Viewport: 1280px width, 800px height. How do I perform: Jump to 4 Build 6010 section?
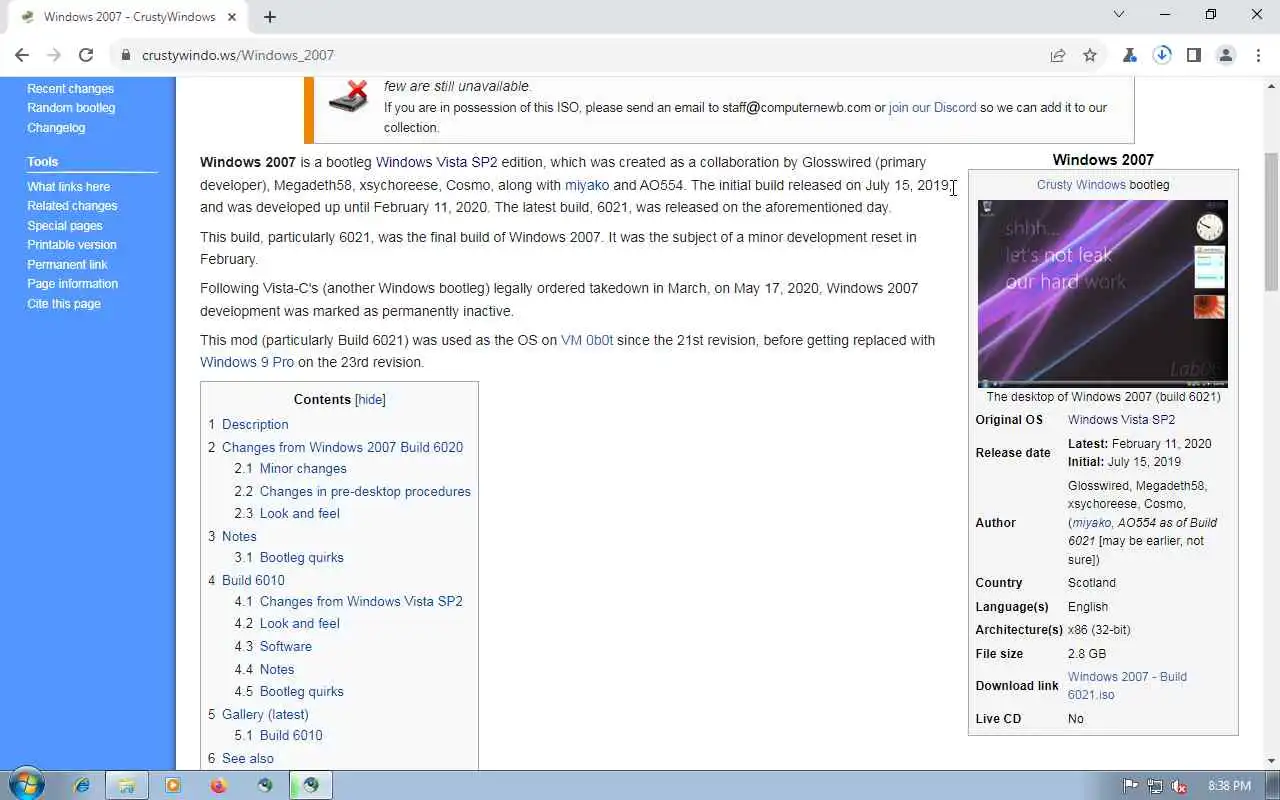click(x=246, y=580)
